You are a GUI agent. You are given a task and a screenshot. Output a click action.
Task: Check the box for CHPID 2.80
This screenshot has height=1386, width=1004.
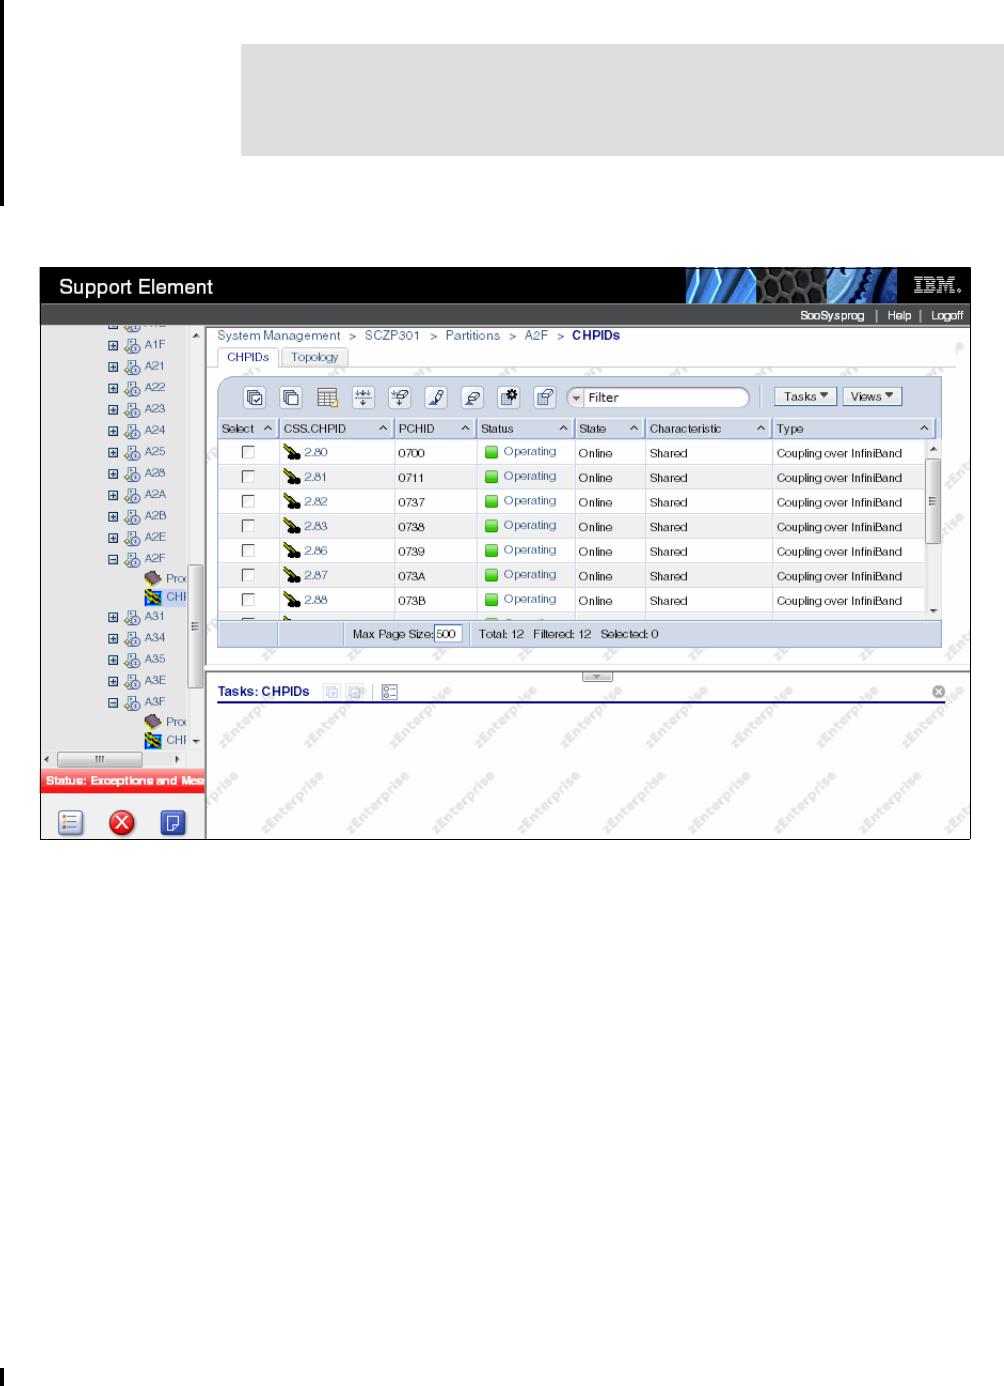(248, 452)
